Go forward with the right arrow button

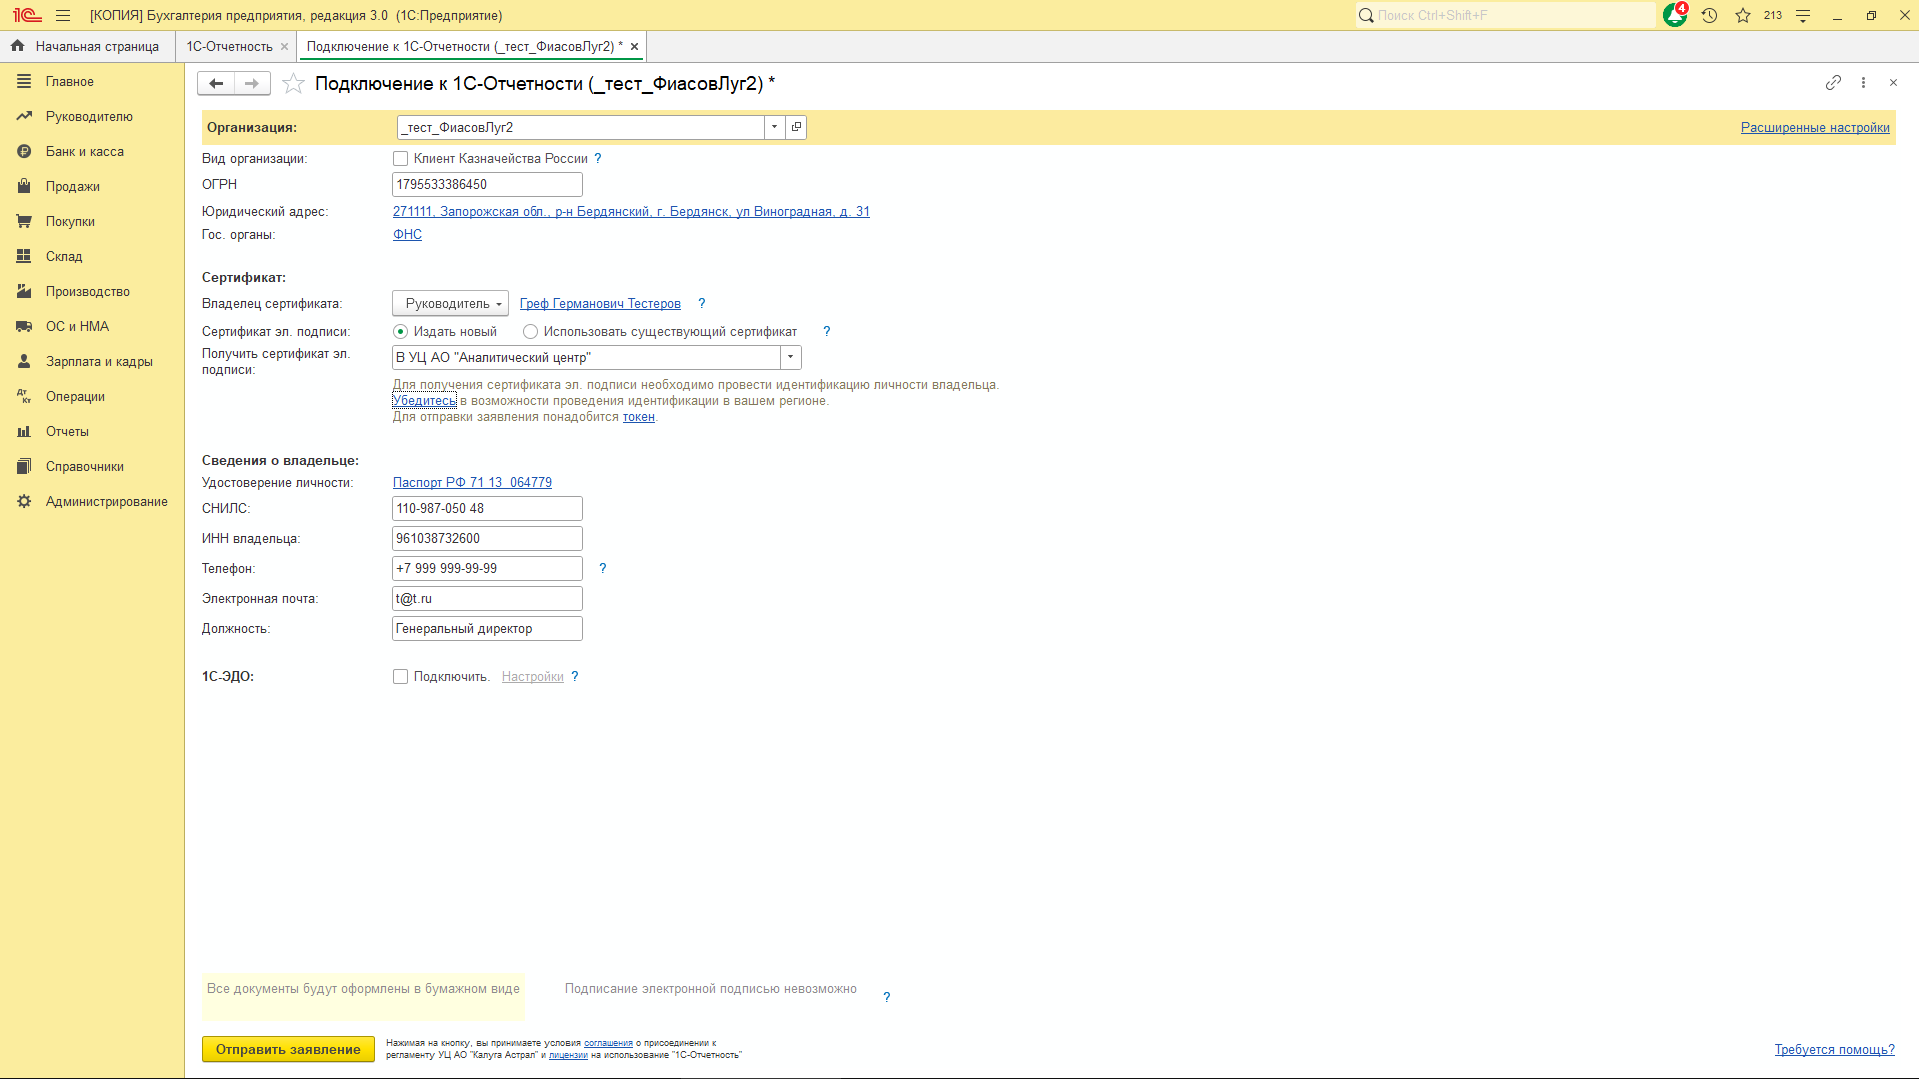(252, 83)
